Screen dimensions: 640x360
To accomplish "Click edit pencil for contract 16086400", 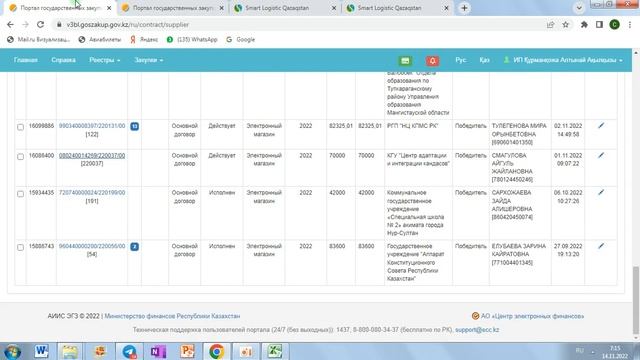I will 601,156.
